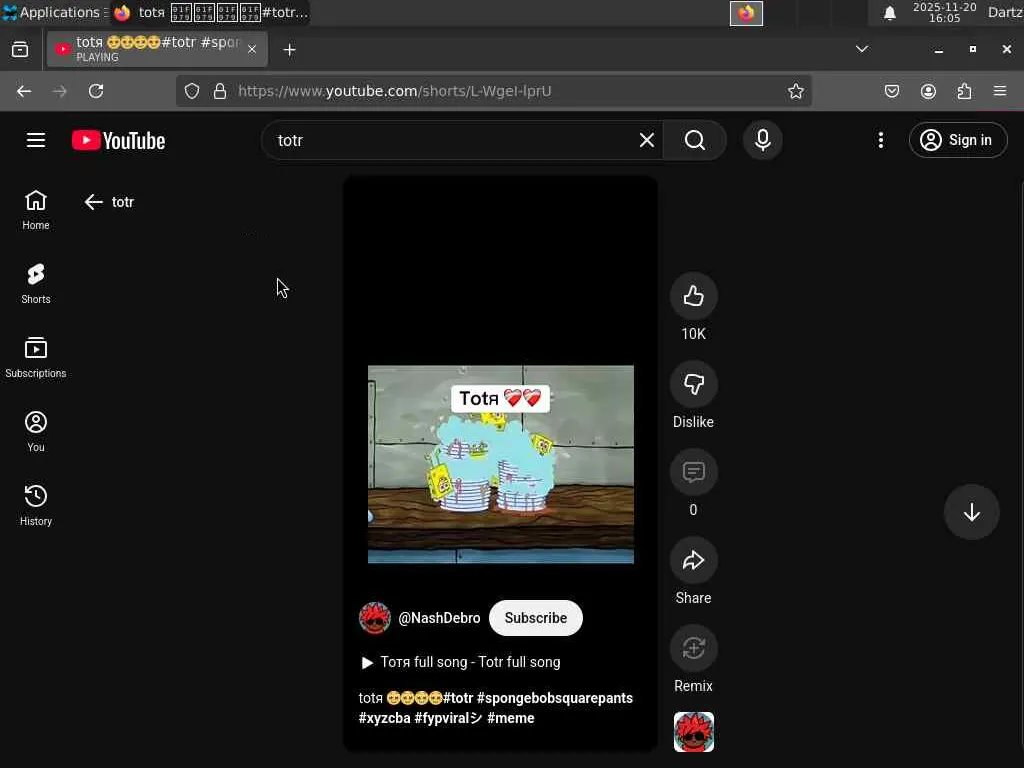
Task: Click the NashDebro channel avatar
Action: (x=375, y=618)
